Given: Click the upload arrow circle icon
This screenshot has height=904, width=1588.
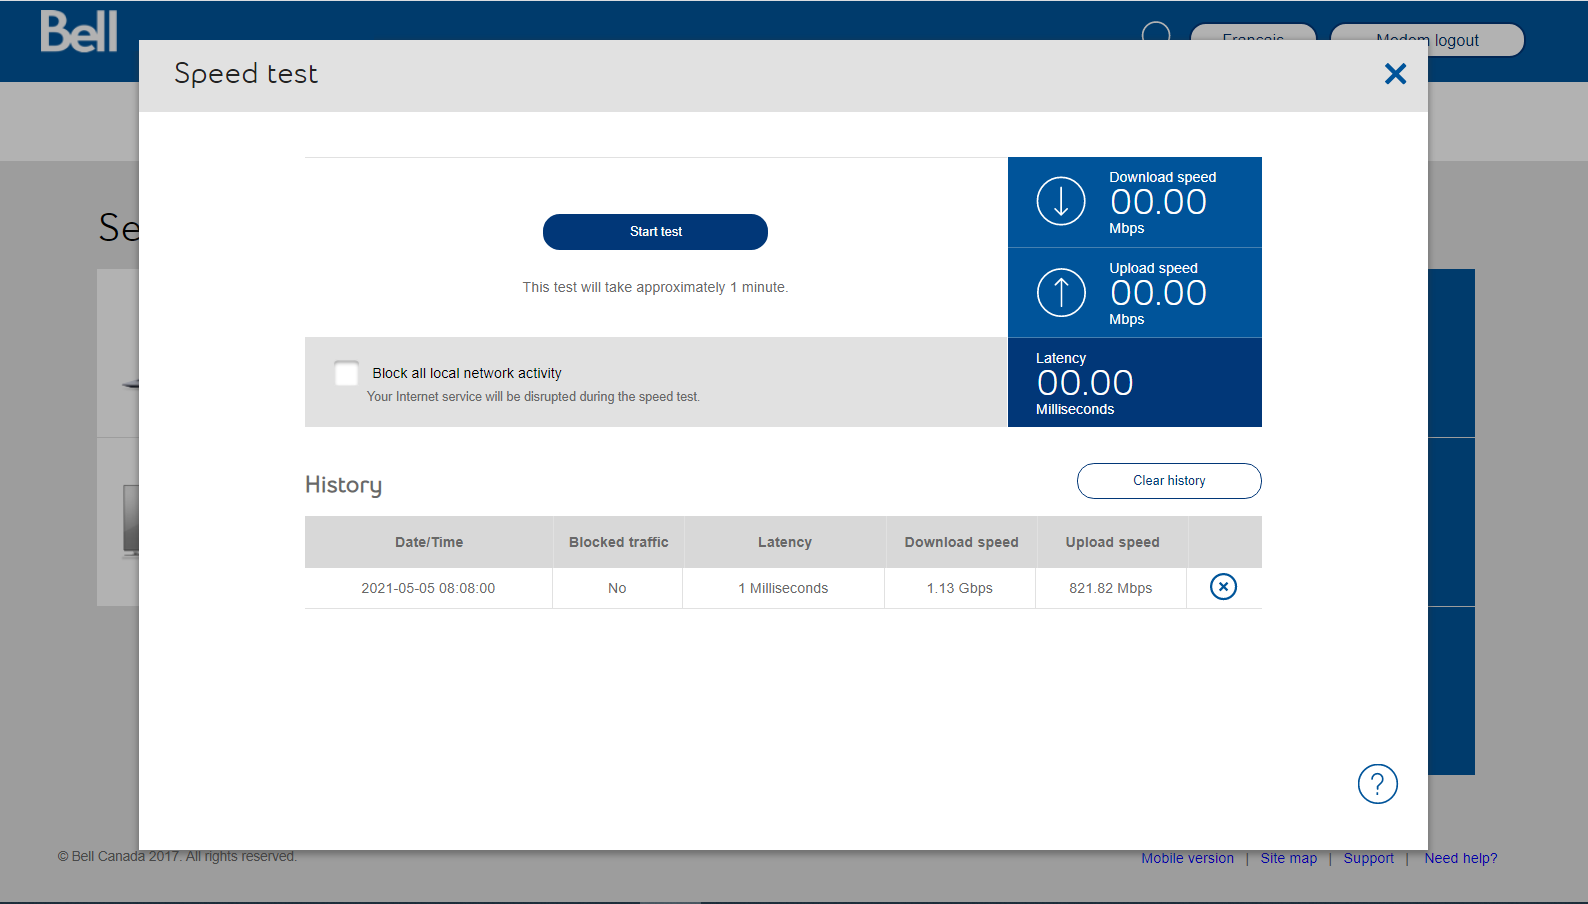Looking at the screenshot, I should (x=1061, y=292).
